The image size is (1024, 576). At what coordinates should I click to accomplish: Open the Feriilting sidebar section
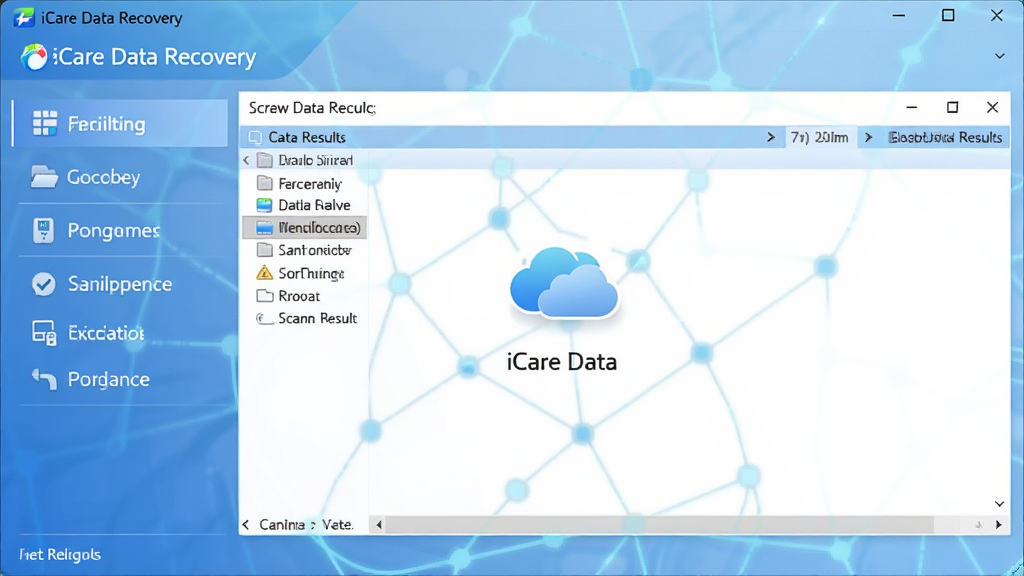tap(120, 123)
